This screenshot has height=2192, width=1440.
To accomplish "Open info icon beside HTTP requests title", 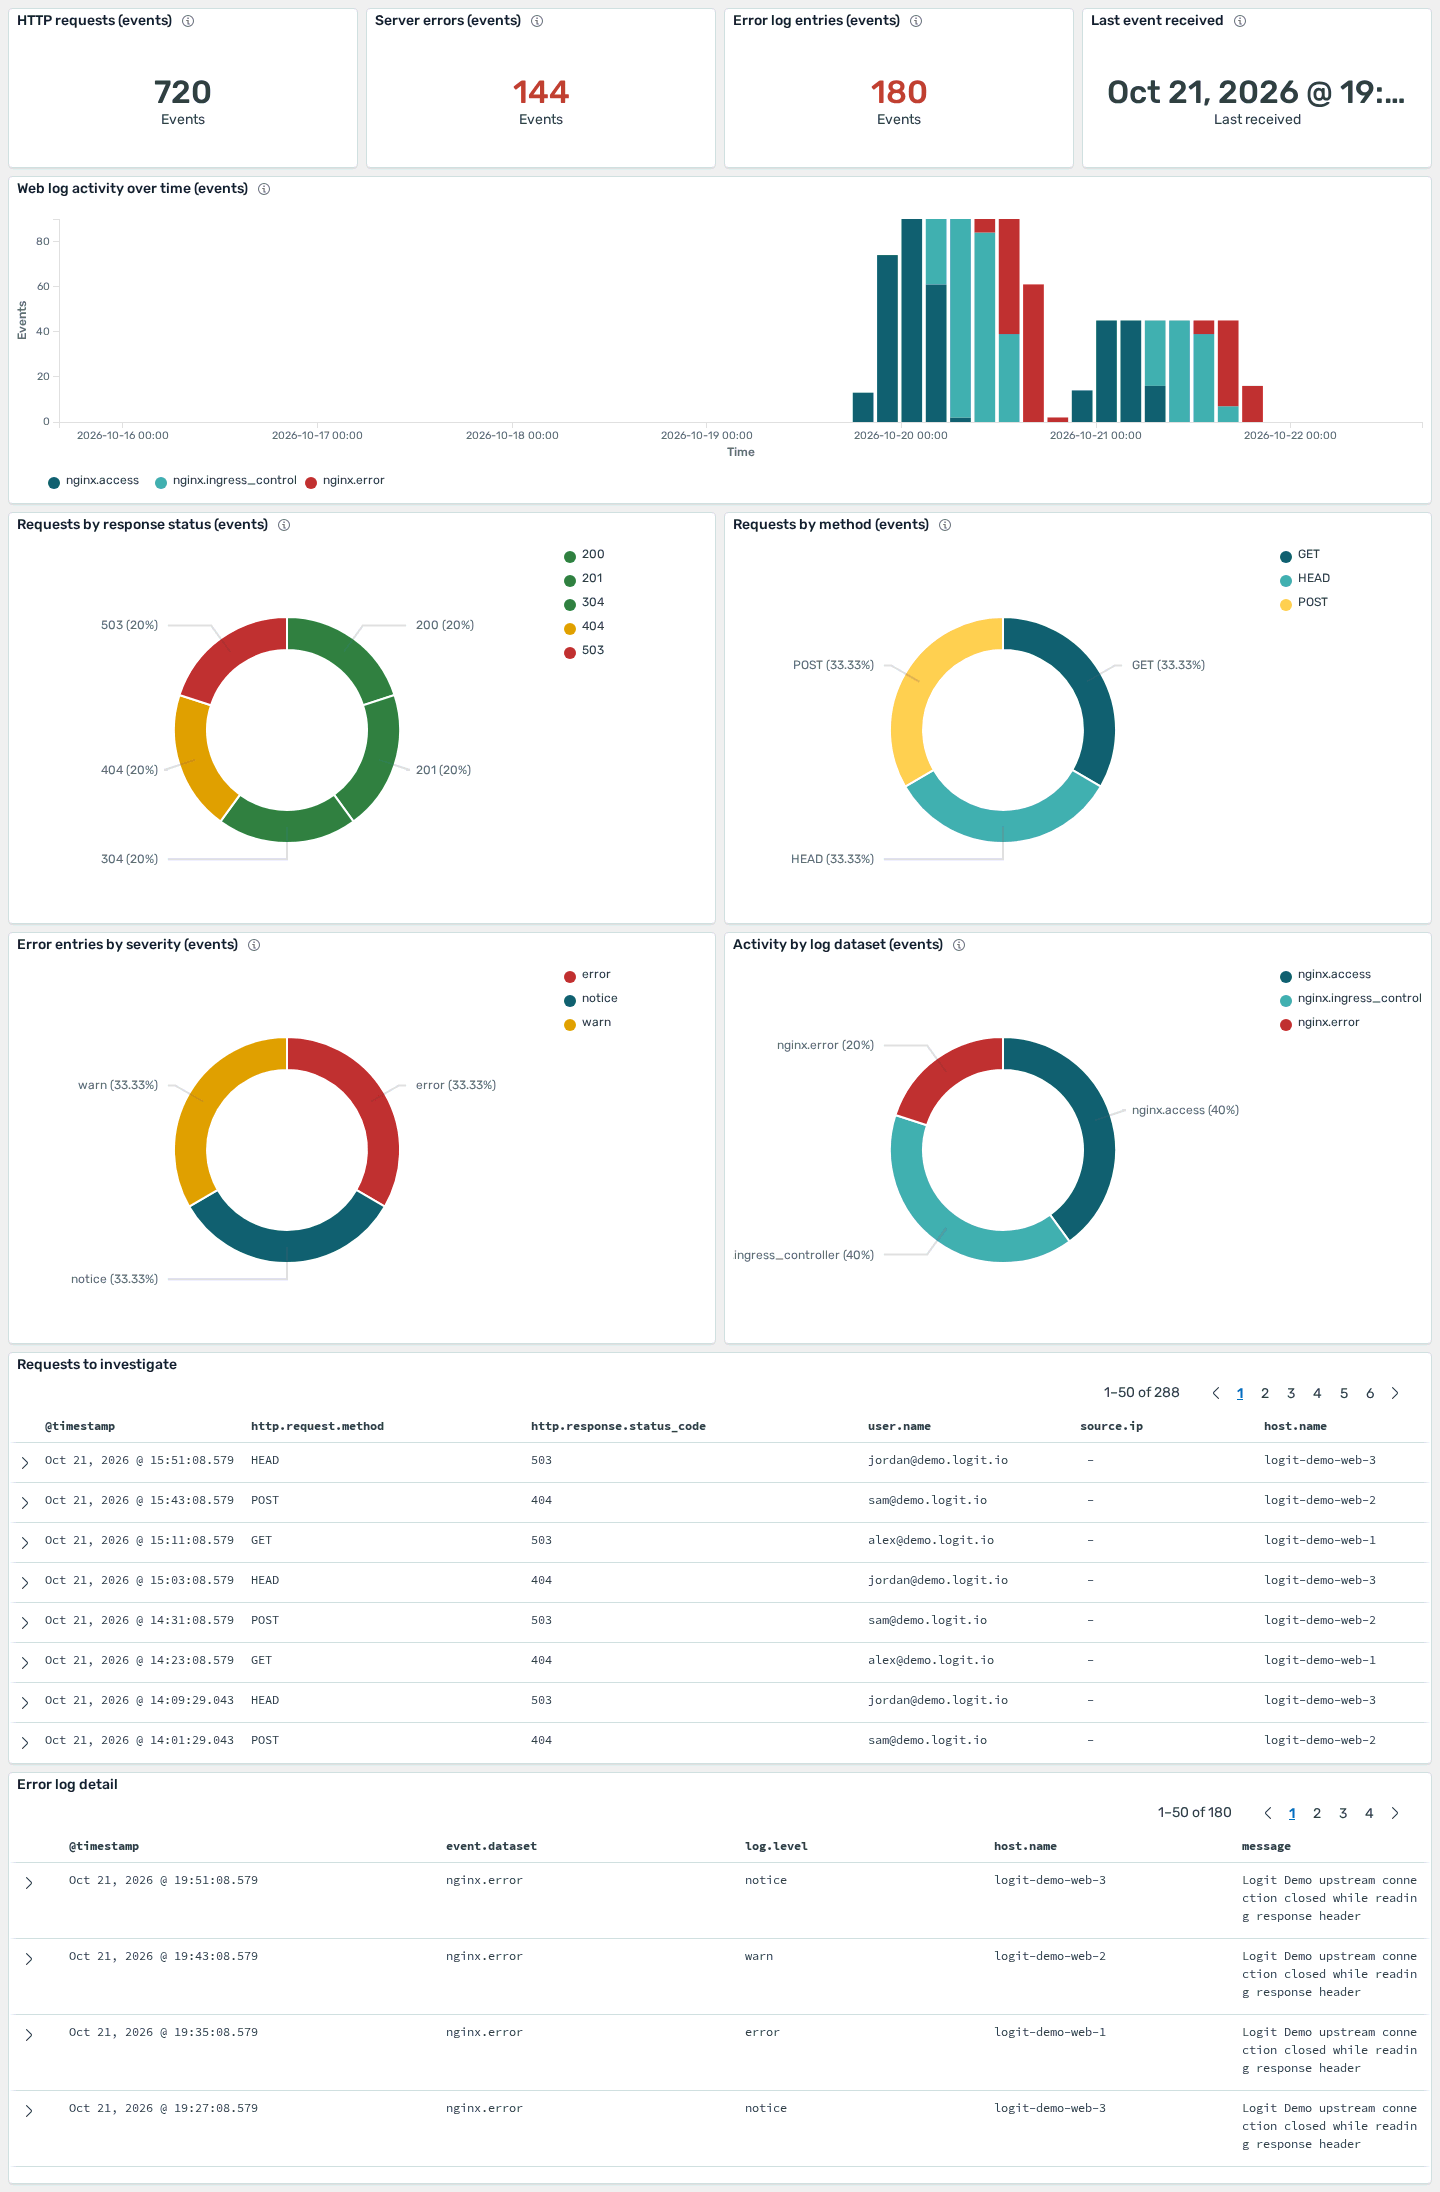I will pos(188,21).
